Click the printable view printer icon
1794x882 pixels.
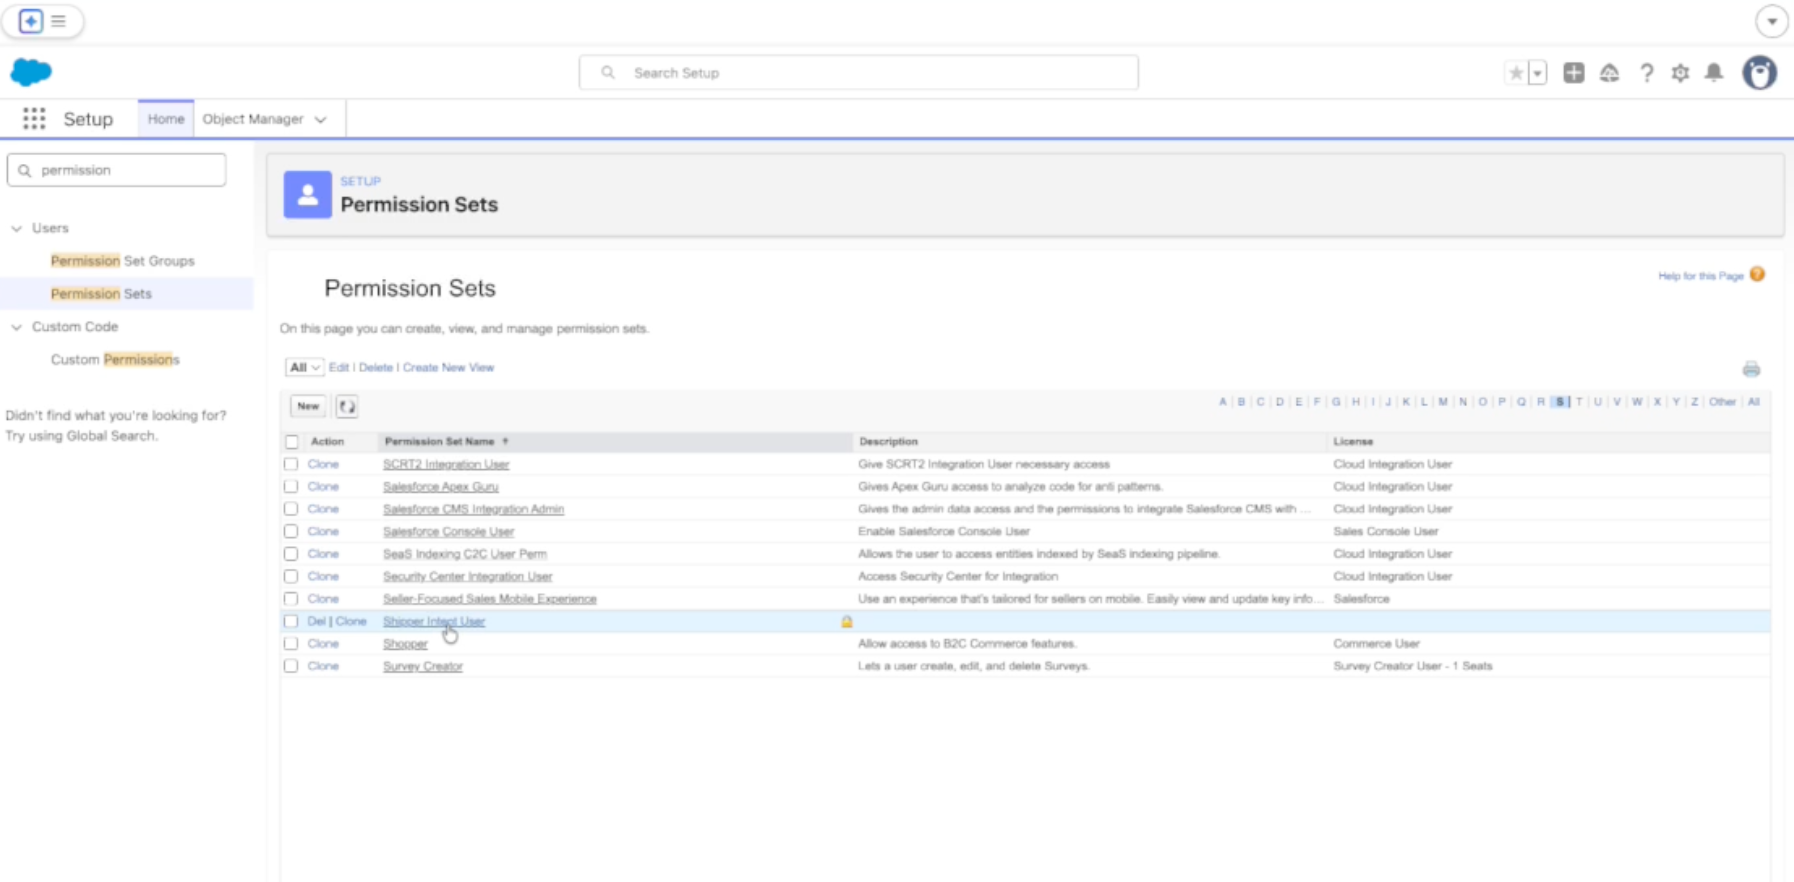(x=1751, y=369)
